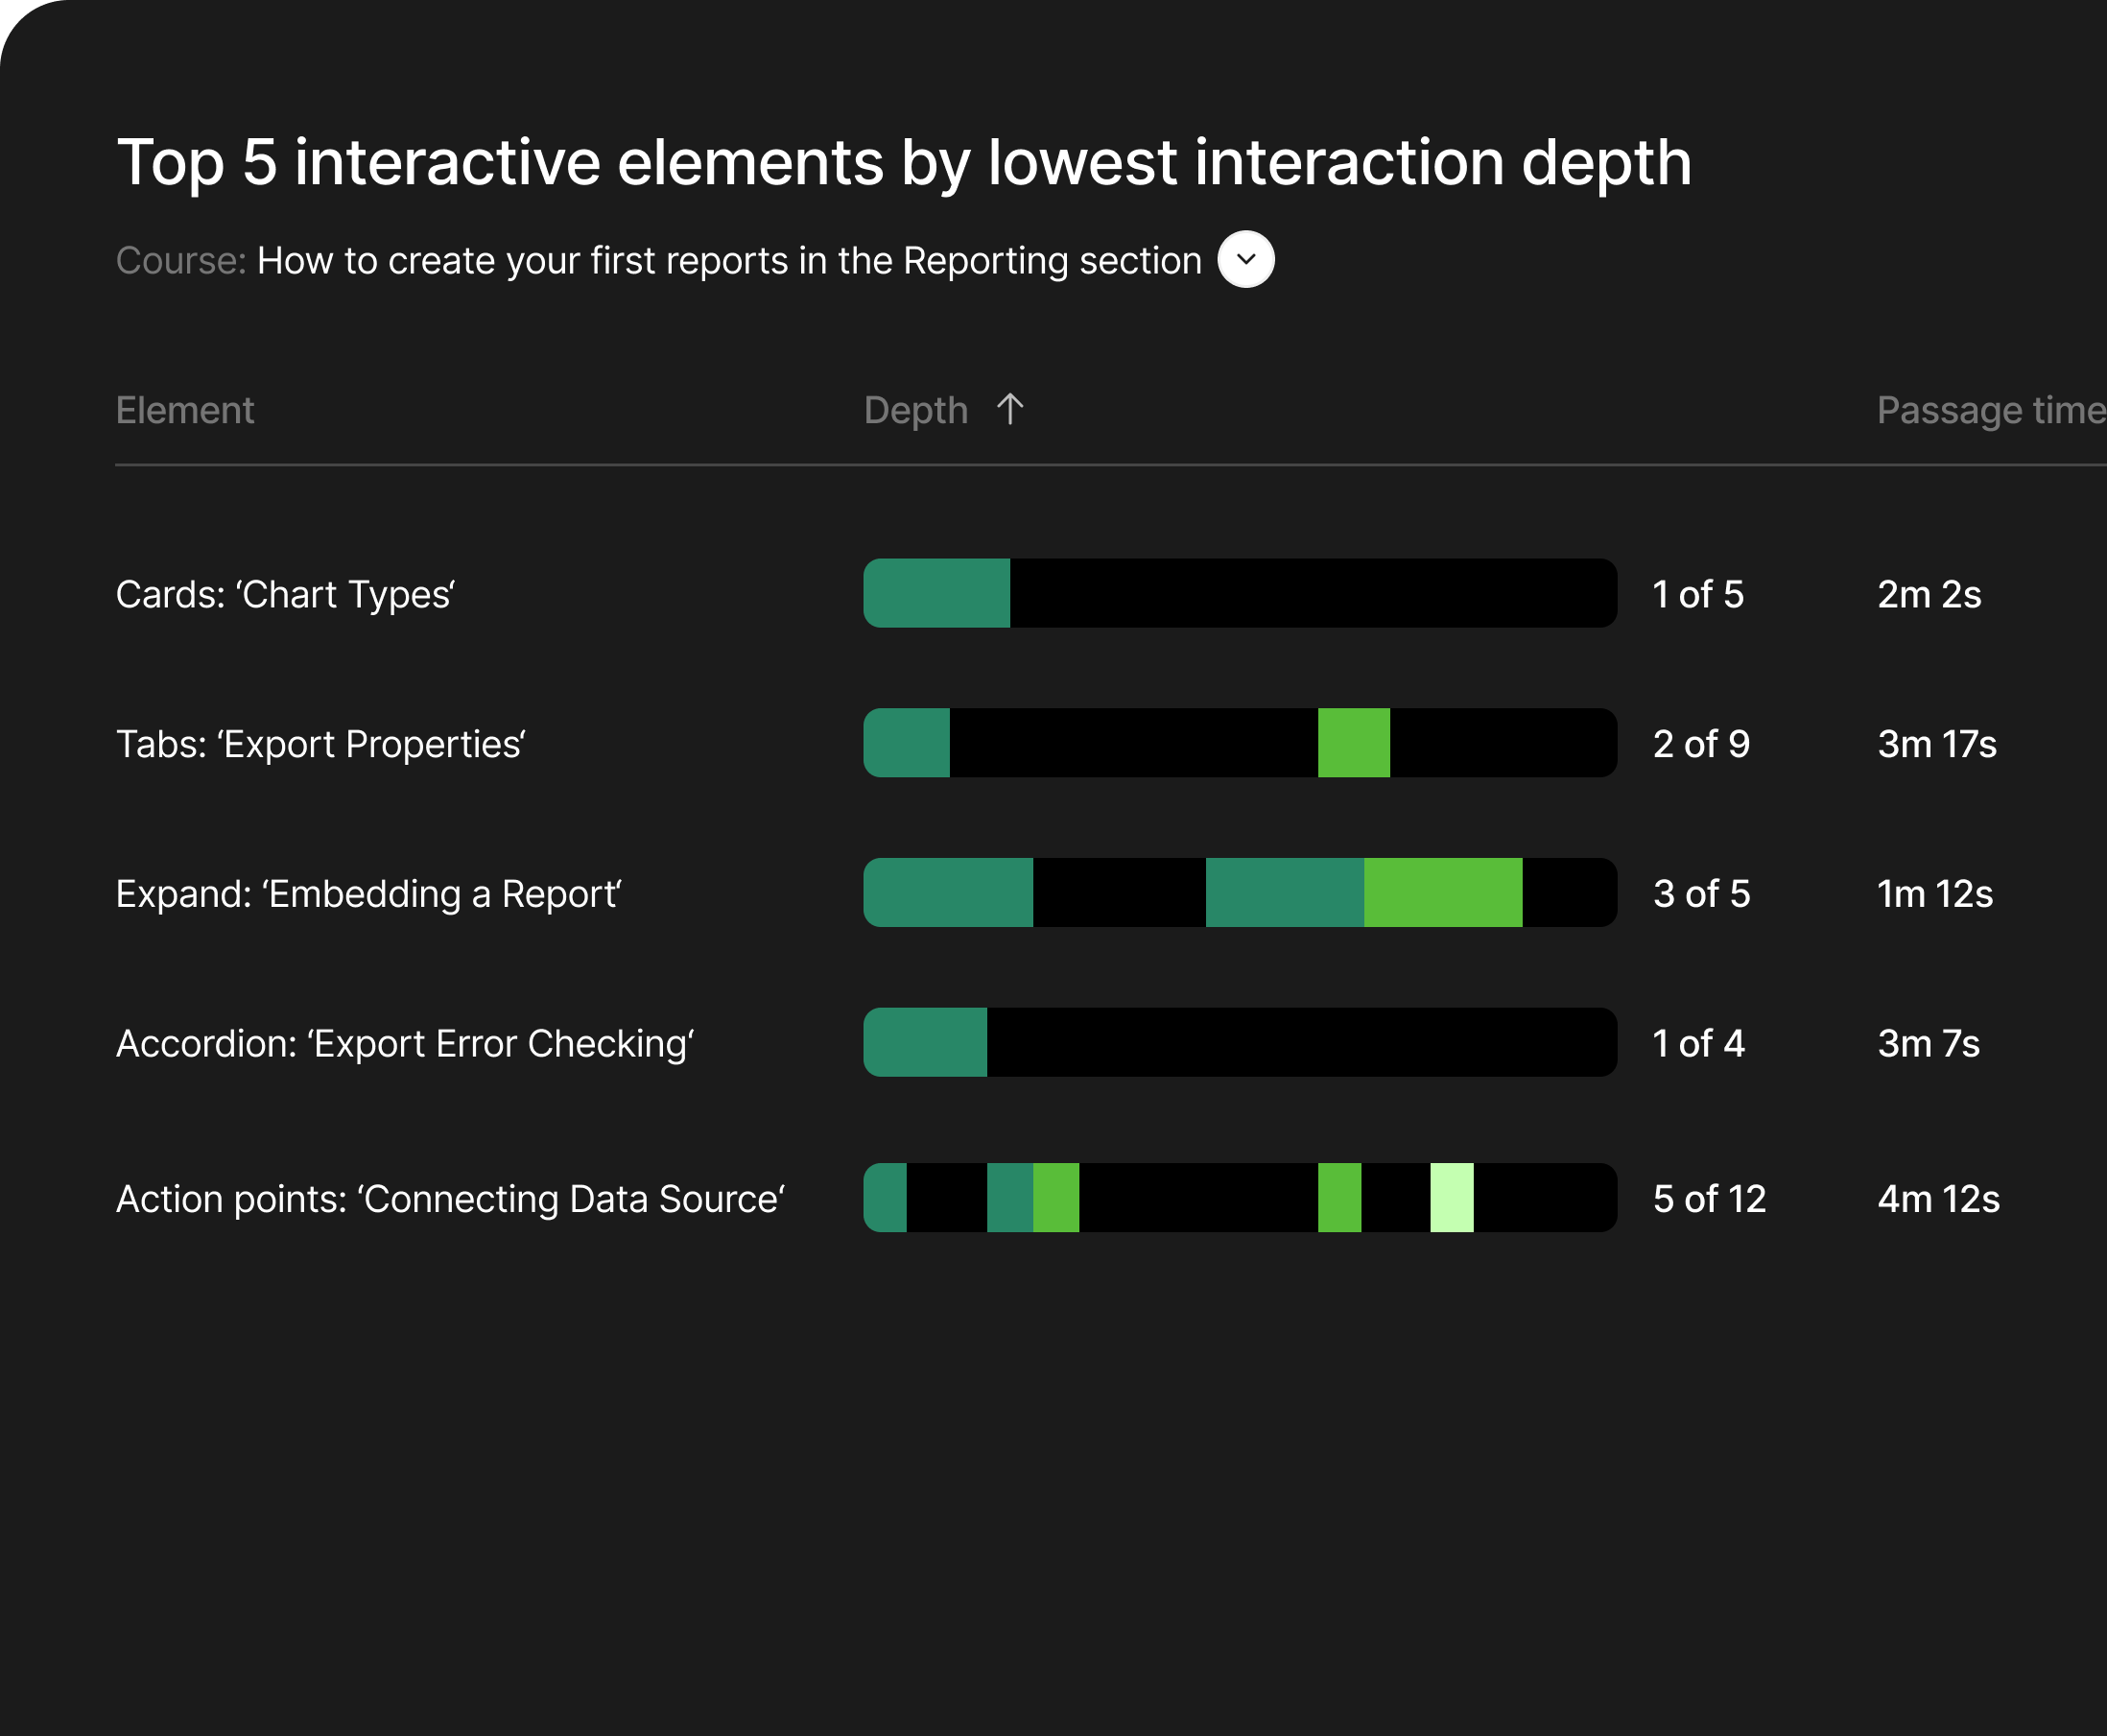Select Action points: 'Connecting Data Source'
The height and width of the screenshot is (1736, 2107).
pos(450,1198)
